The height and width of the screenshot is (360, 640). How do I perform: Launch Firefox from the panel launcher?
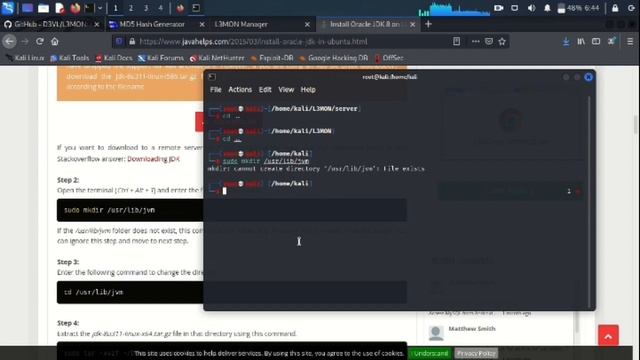point(75,8)
